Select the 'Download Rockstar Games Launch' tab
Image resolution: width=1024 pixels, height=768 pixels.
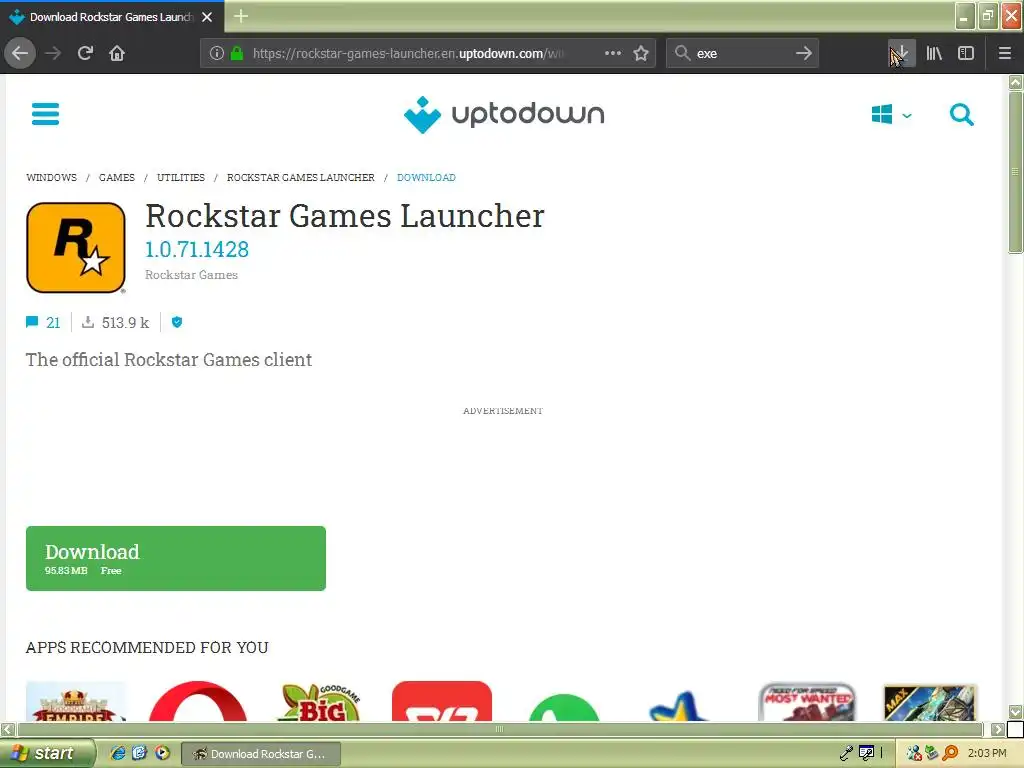[x=111, y=17]
